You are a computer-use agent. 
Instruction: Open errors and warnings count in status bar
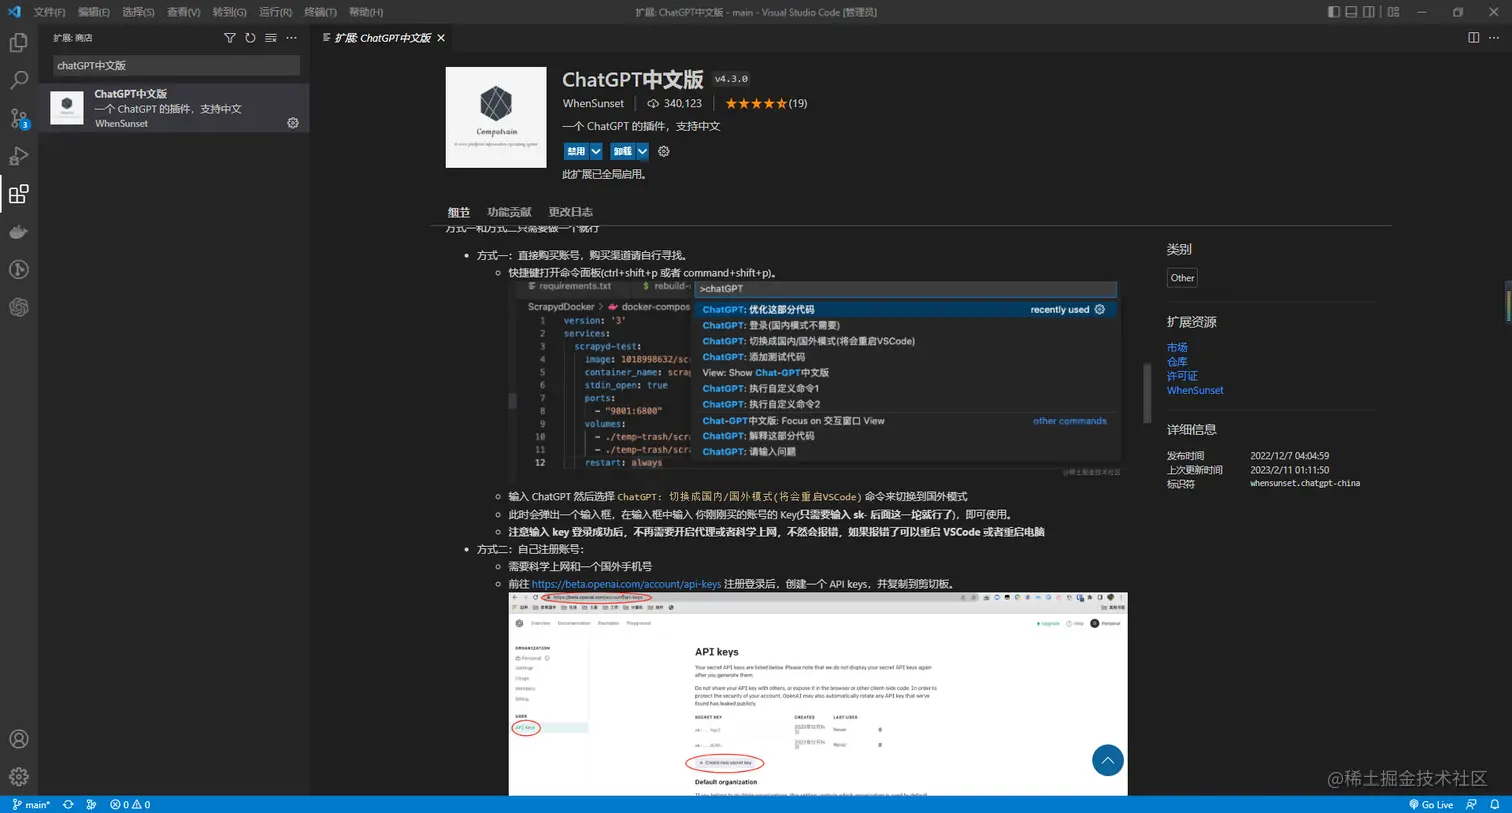coord(130,804)
